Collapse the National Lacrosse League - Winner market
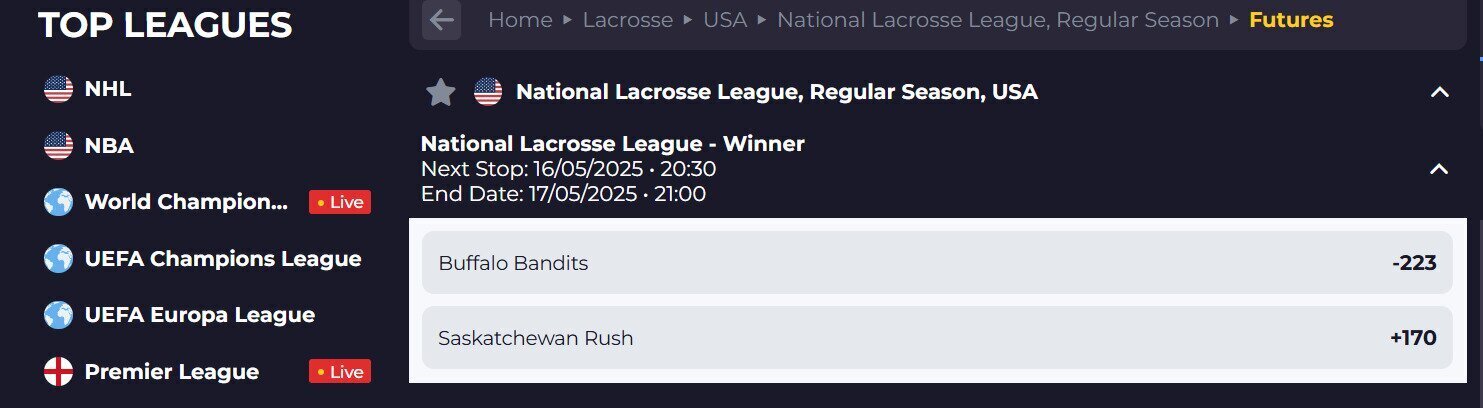 pyautogui.click(x=1439, y=169)
